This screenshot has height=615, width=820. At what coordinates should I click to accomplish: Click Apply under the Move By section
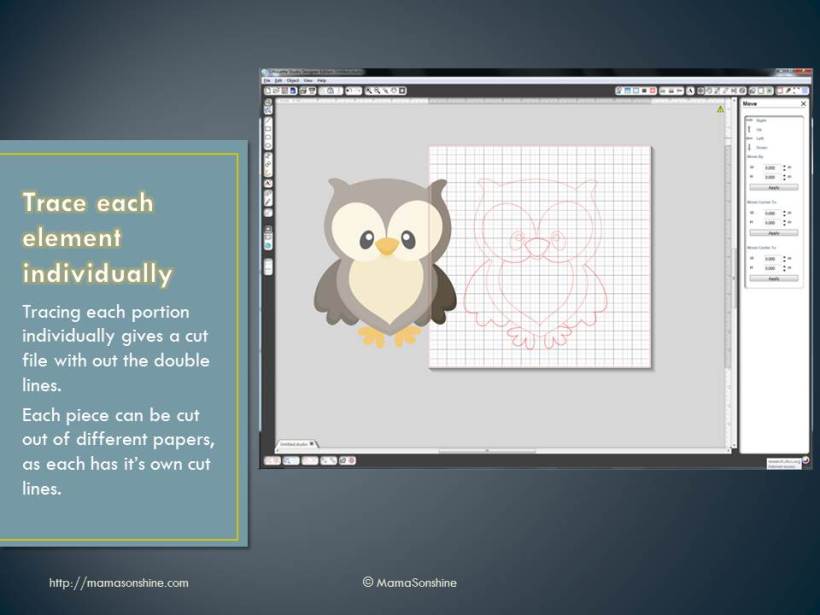click(773, 187)
